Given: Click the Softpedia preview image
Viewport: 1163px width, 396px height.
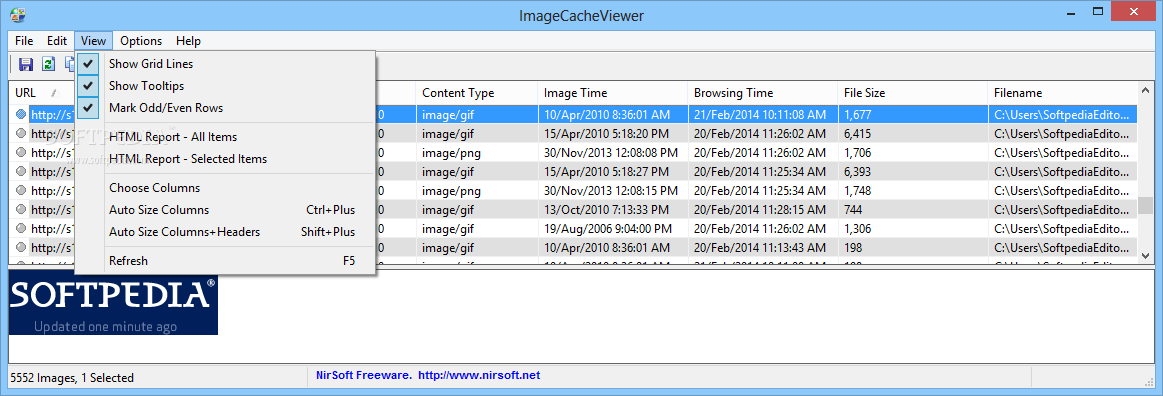Looking at the screenshot, I should (x=113, y=303).
